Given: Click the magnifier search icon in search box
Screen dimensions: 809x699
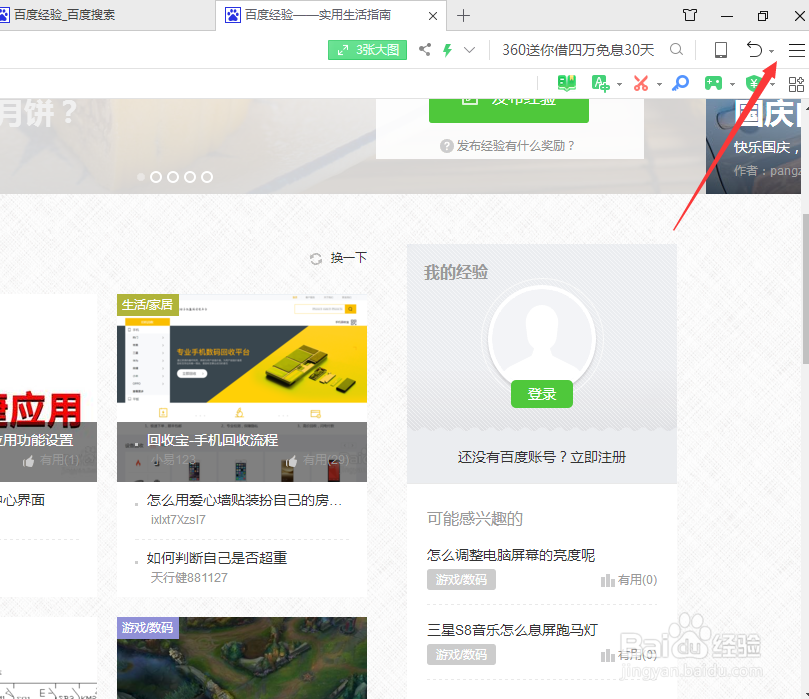Looking at the screenshot, I should click(x=676, y=50).
